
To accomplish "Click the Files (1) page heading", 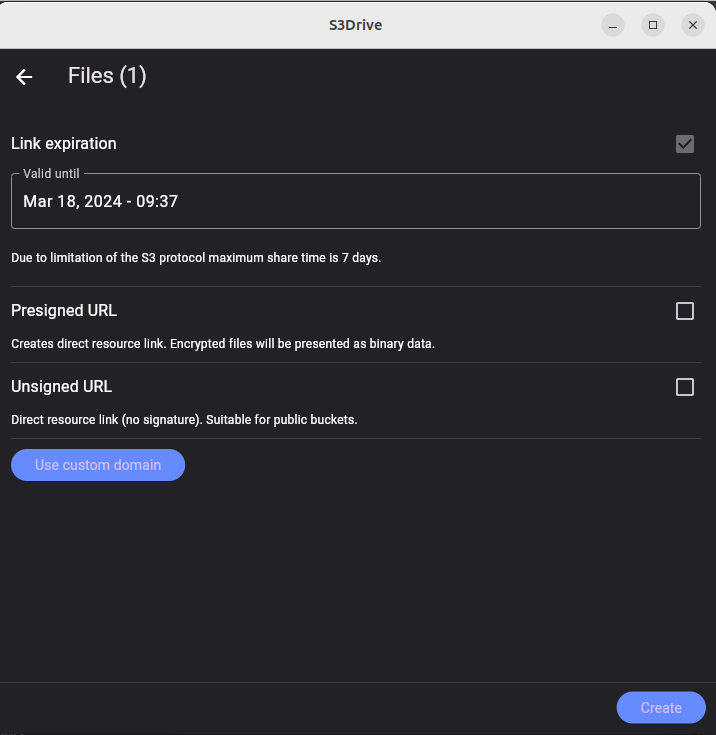I will point(107,76).
